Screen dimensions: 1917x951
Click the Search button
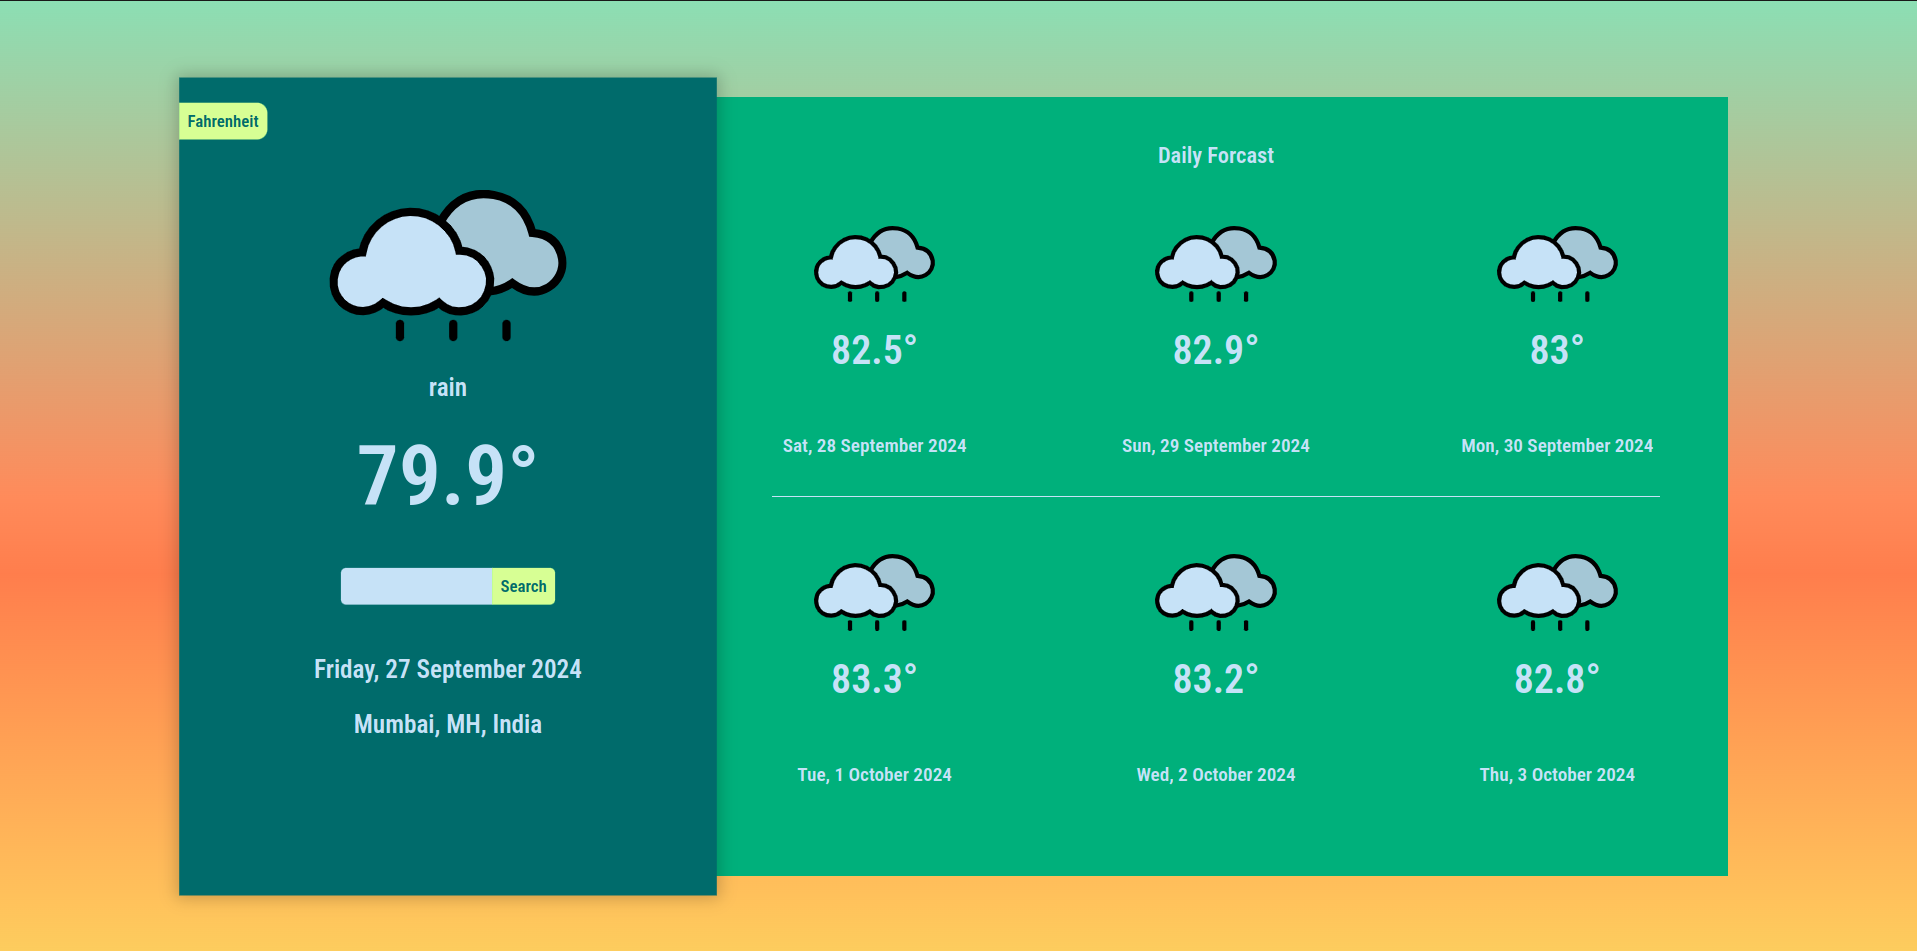(523, 586)
